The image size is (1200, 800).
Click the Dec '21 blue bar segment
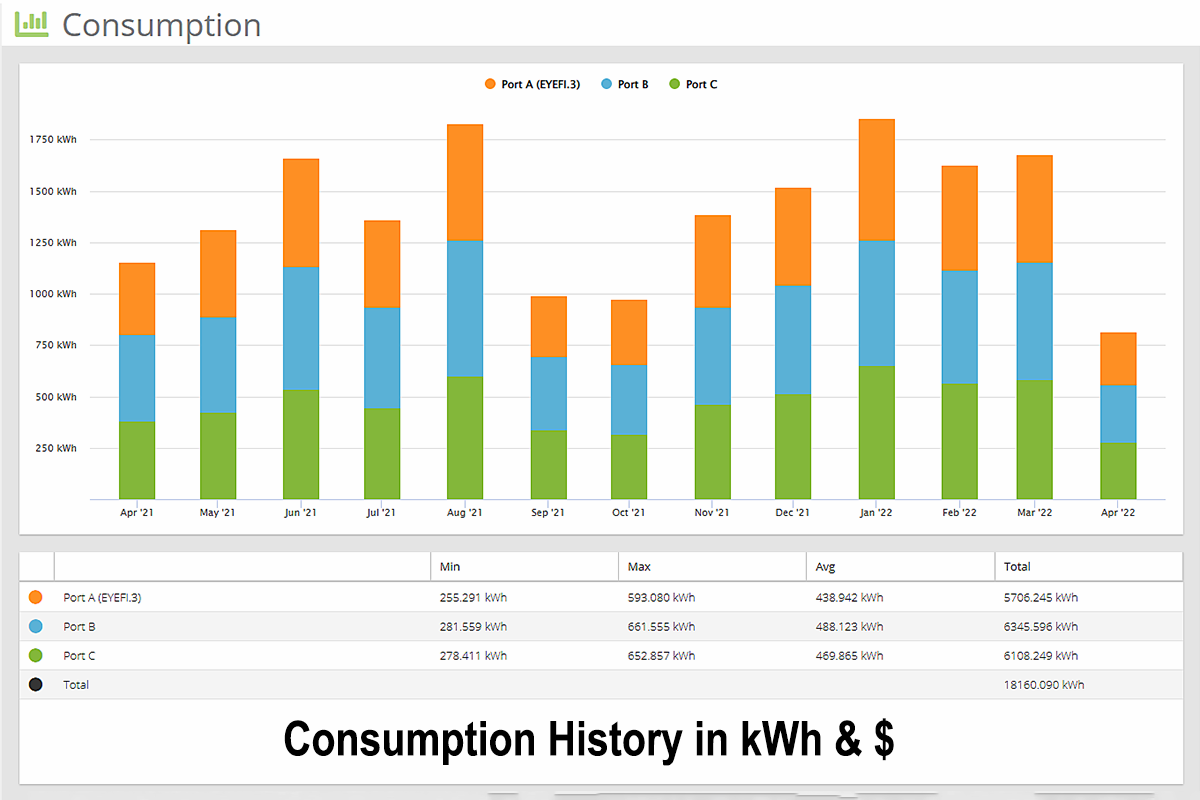point(793,339)
